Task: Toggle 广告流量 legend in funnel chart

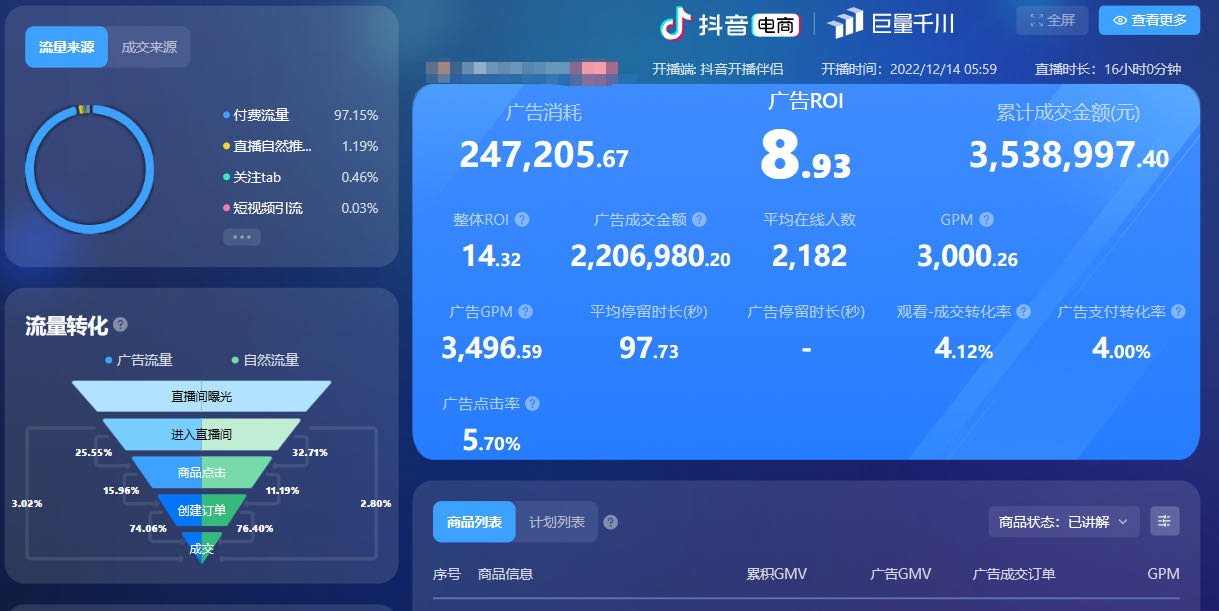Action: 138,360
